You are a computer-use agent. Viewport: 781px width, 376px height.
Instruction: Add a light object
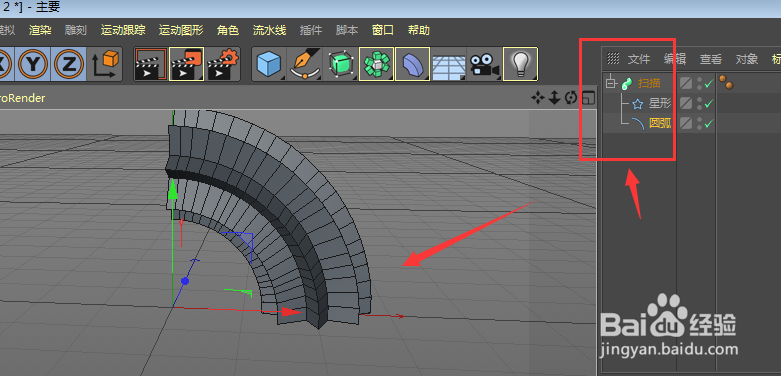521,64
